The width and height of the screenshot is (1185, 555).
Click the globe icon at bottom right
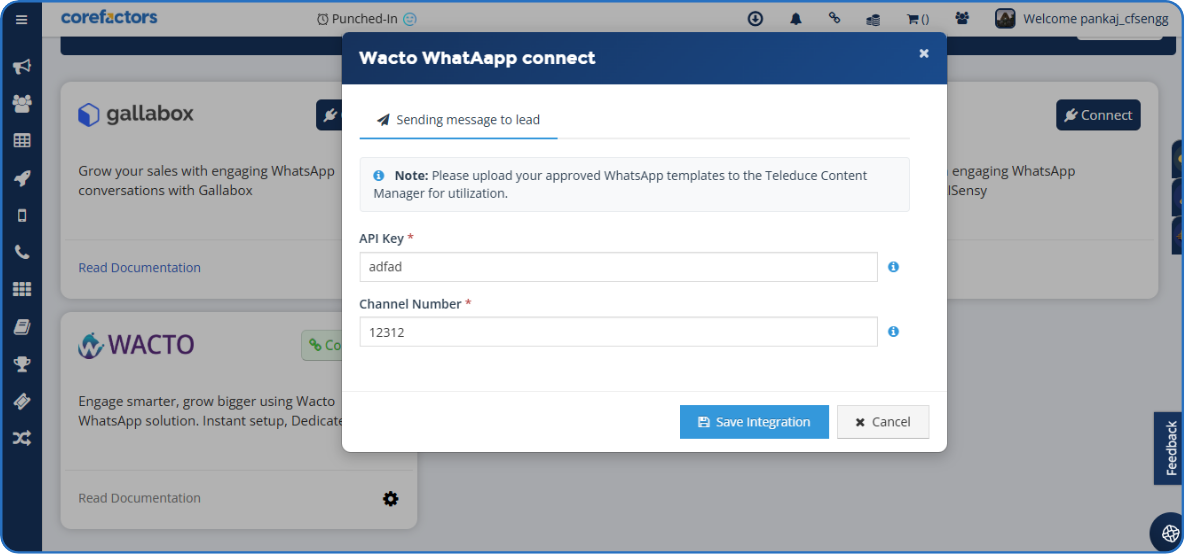pos(1171,534)
